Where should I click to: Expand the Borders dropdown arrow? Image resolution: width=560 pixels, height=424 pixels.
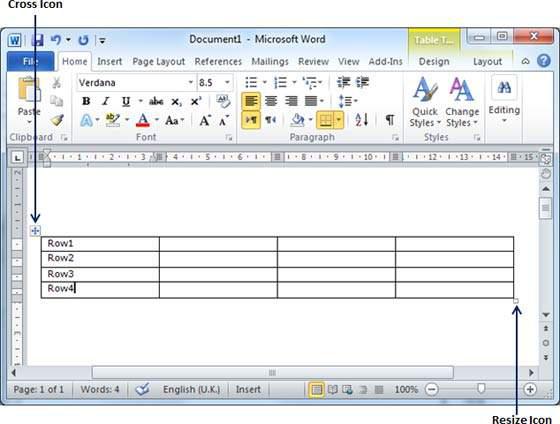(x=339, y=120)
